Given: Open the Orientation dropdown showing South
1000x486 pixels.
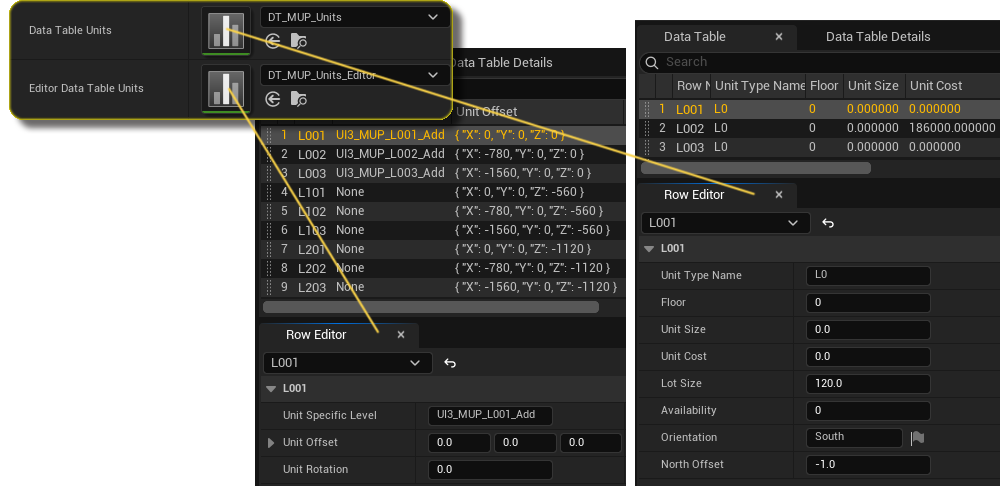Looking at the screenshot, I should tap(854, 437).
